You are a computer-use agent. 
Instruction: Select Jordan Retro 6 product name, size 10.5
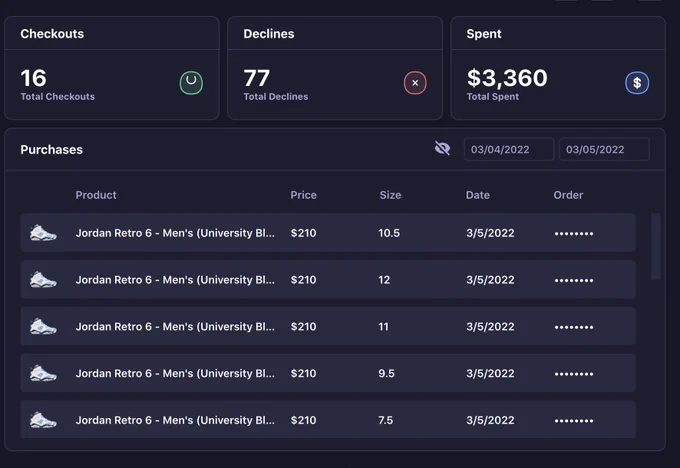175,233
